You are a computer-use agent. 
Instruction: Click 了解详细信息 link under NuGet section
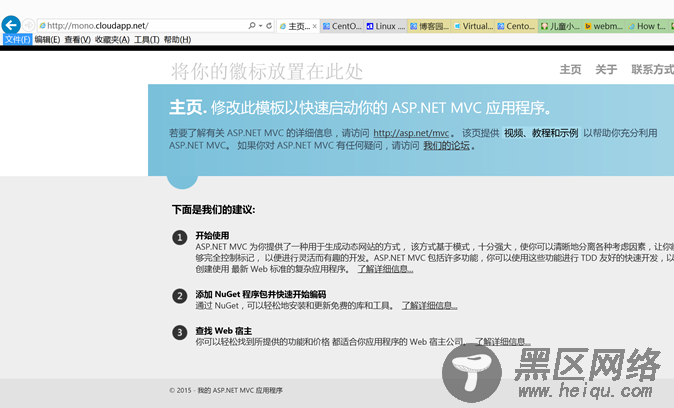[x=429, y=306]
